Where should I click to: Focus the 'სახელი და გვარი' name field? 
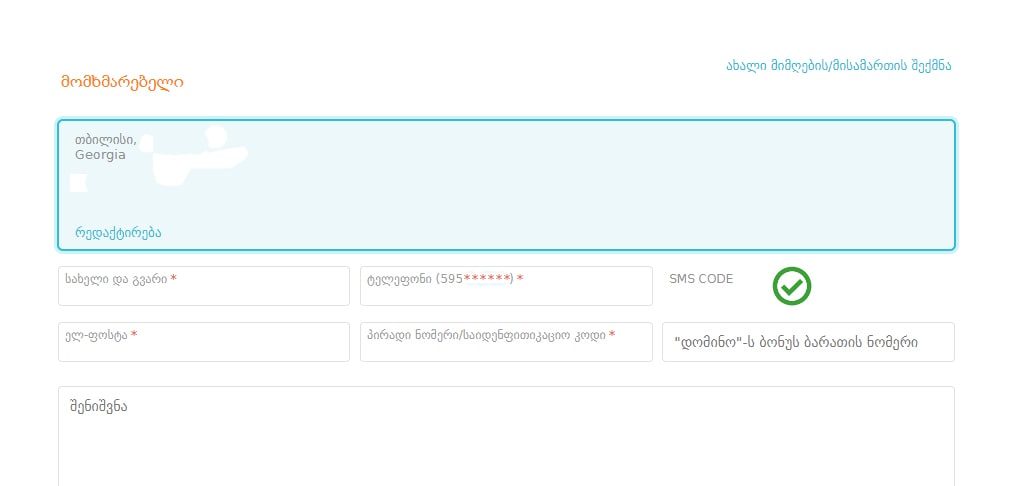point(204,287)
